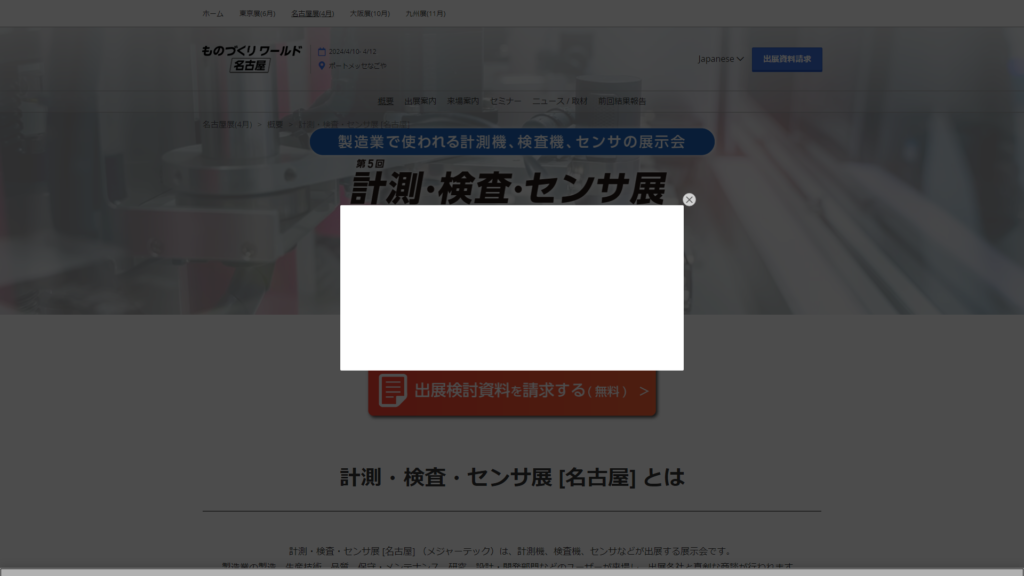1024x576 pixels.
Task: Close the popup with the X icon
Action: tap(689, 200)
